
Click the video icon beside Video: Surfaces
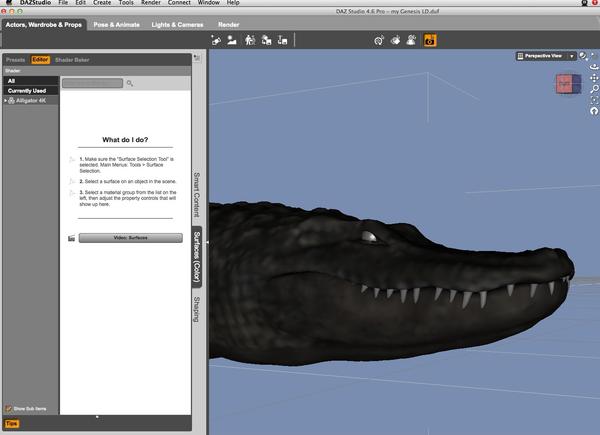[71, 238]
